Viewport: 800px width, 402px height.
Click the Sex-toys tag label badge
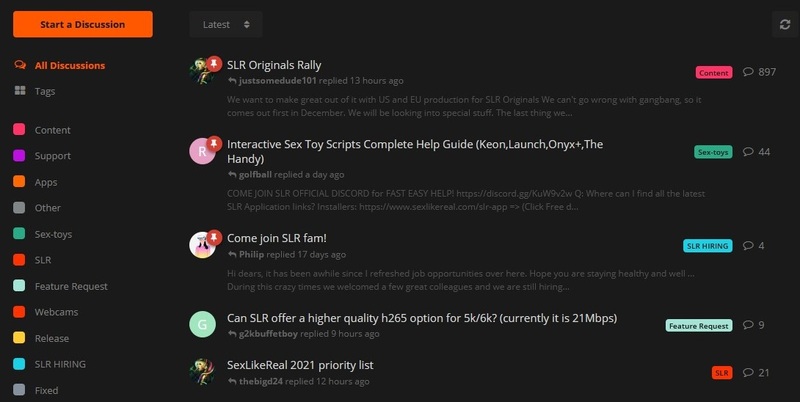pyautogui.click(x=713, y=152)
